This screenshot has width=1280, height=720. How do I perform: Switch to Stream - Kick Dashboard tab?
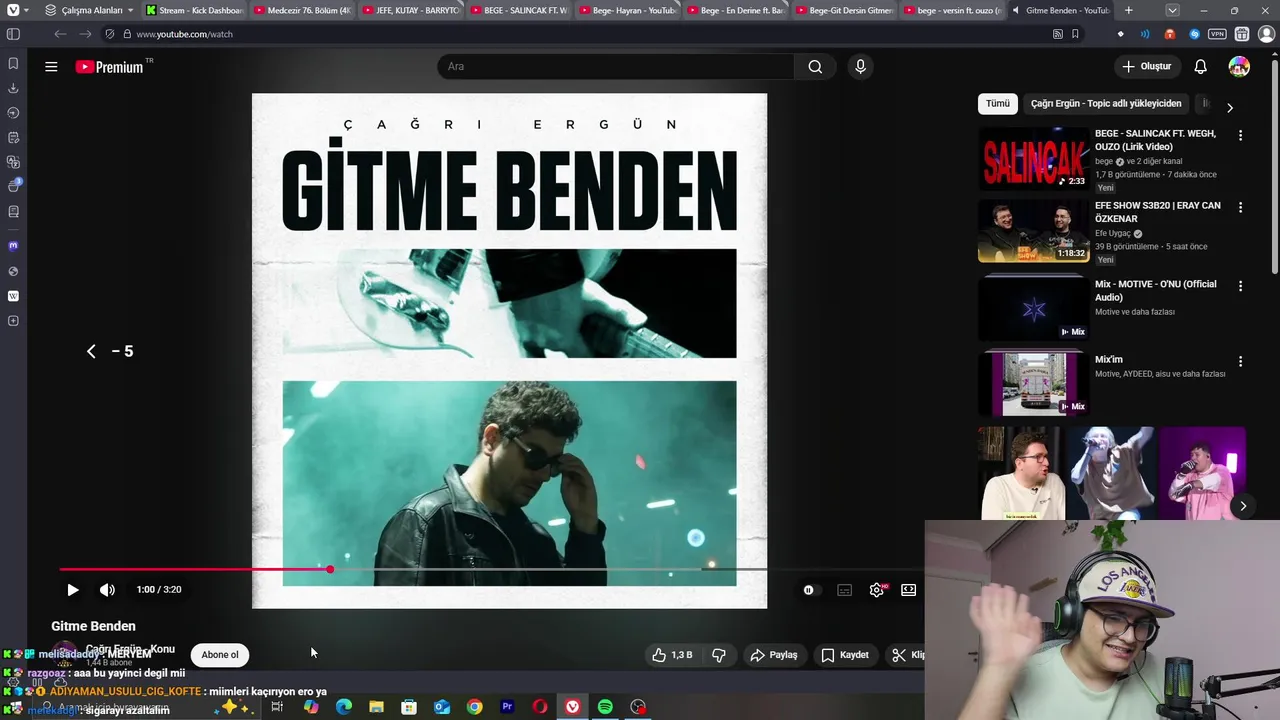tap(193, 10)
